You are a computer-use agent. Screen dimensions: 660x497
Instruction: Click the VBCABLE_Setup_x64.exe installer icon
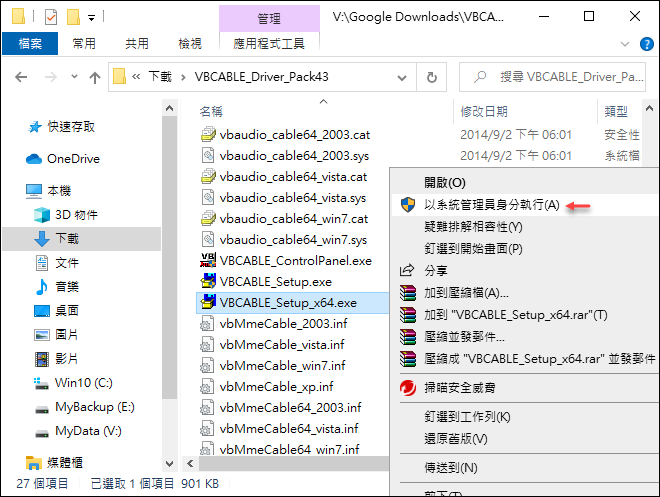[x=208, y=302]
